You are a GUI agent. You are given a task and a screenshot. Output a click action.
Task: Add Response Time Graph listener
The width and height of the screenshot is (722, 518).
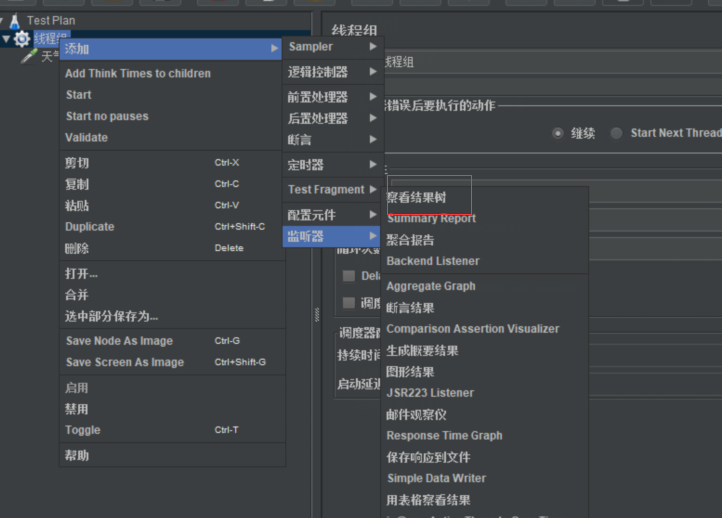485,436
